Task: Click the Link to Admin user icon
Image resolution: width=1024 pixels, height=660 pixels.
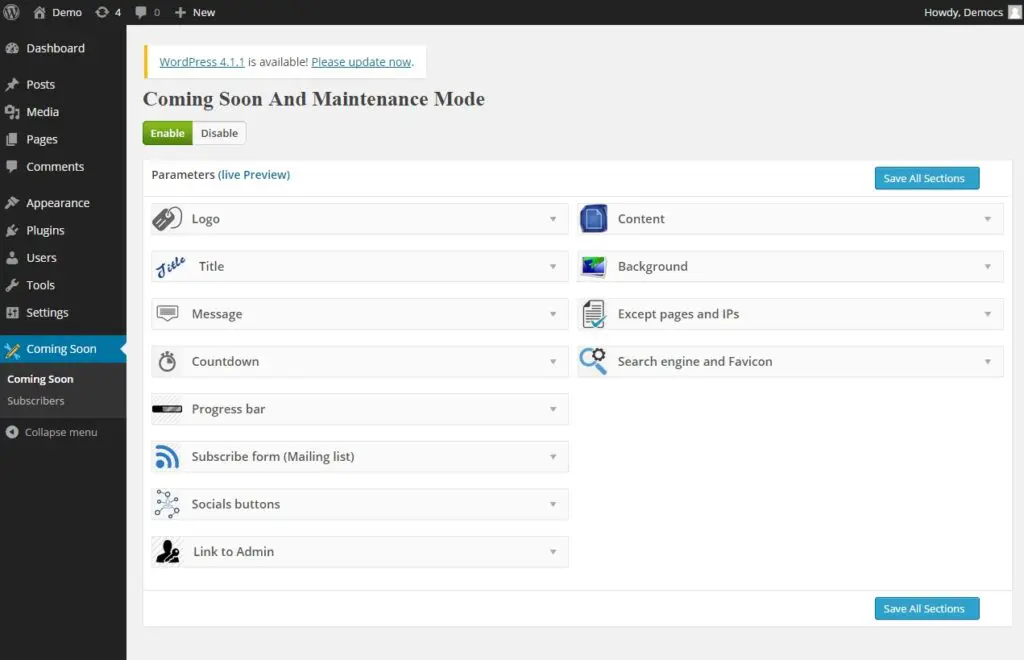Action: 167,552
